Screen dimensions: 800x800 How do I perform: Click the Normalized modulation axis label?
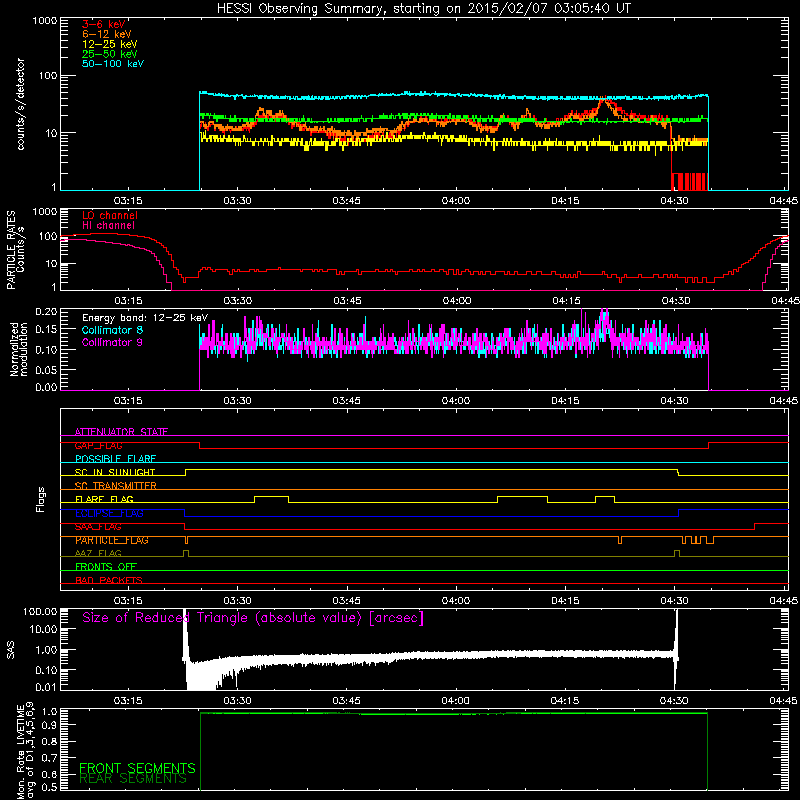[x=18, y=349]
